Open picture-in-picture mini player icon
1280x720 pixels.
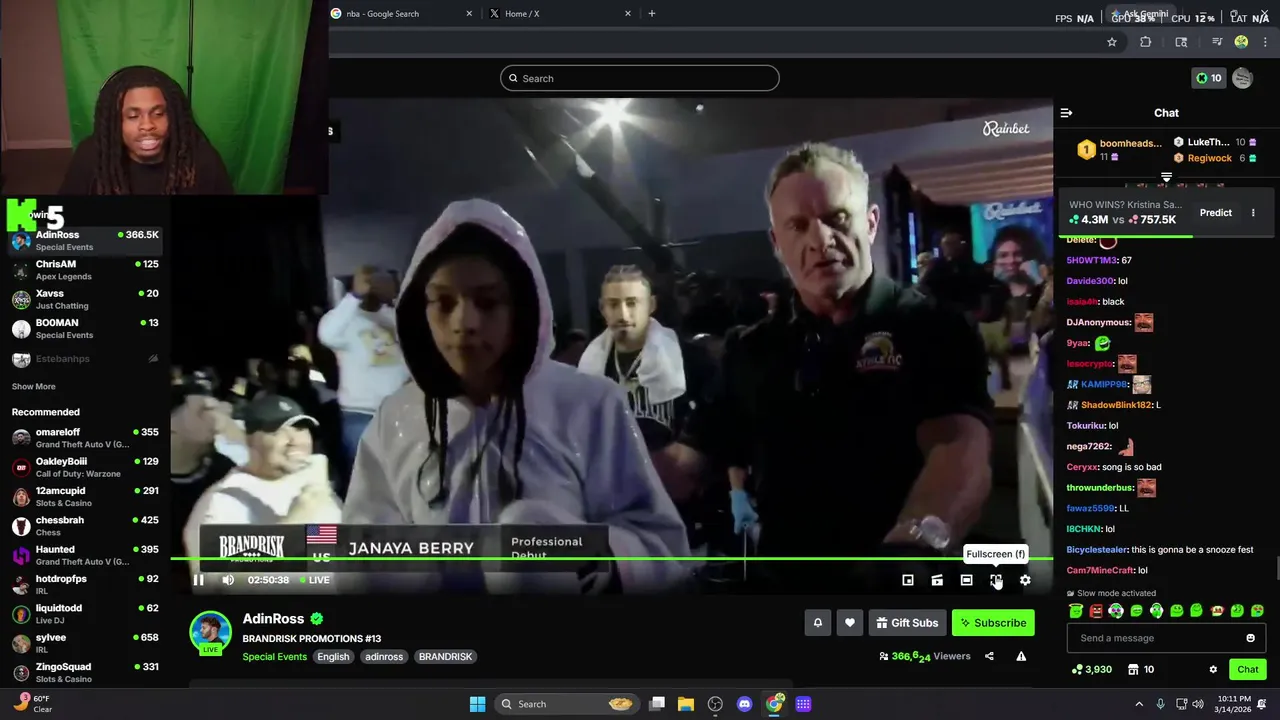pyautogui.click(x=908, y=580)
